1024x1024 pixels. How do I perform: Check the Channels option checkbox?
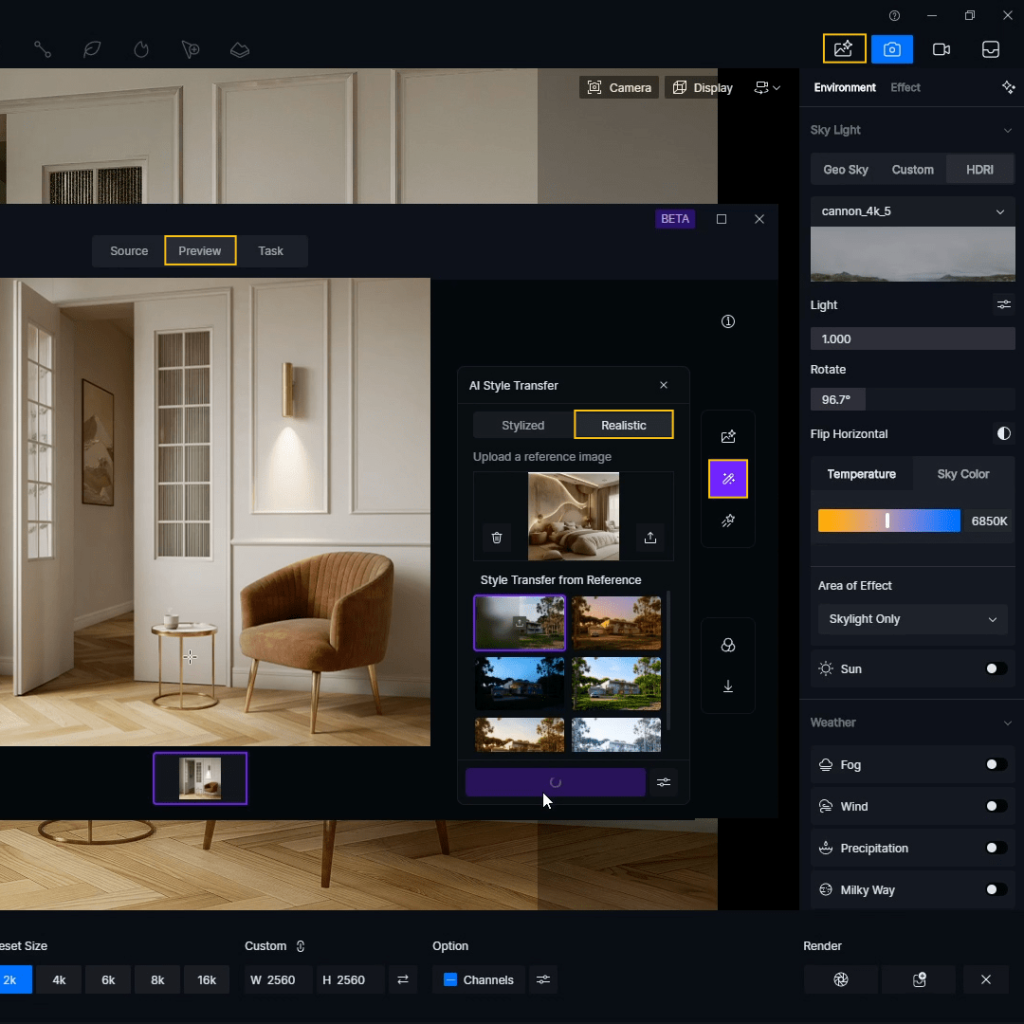click(450, 980)
